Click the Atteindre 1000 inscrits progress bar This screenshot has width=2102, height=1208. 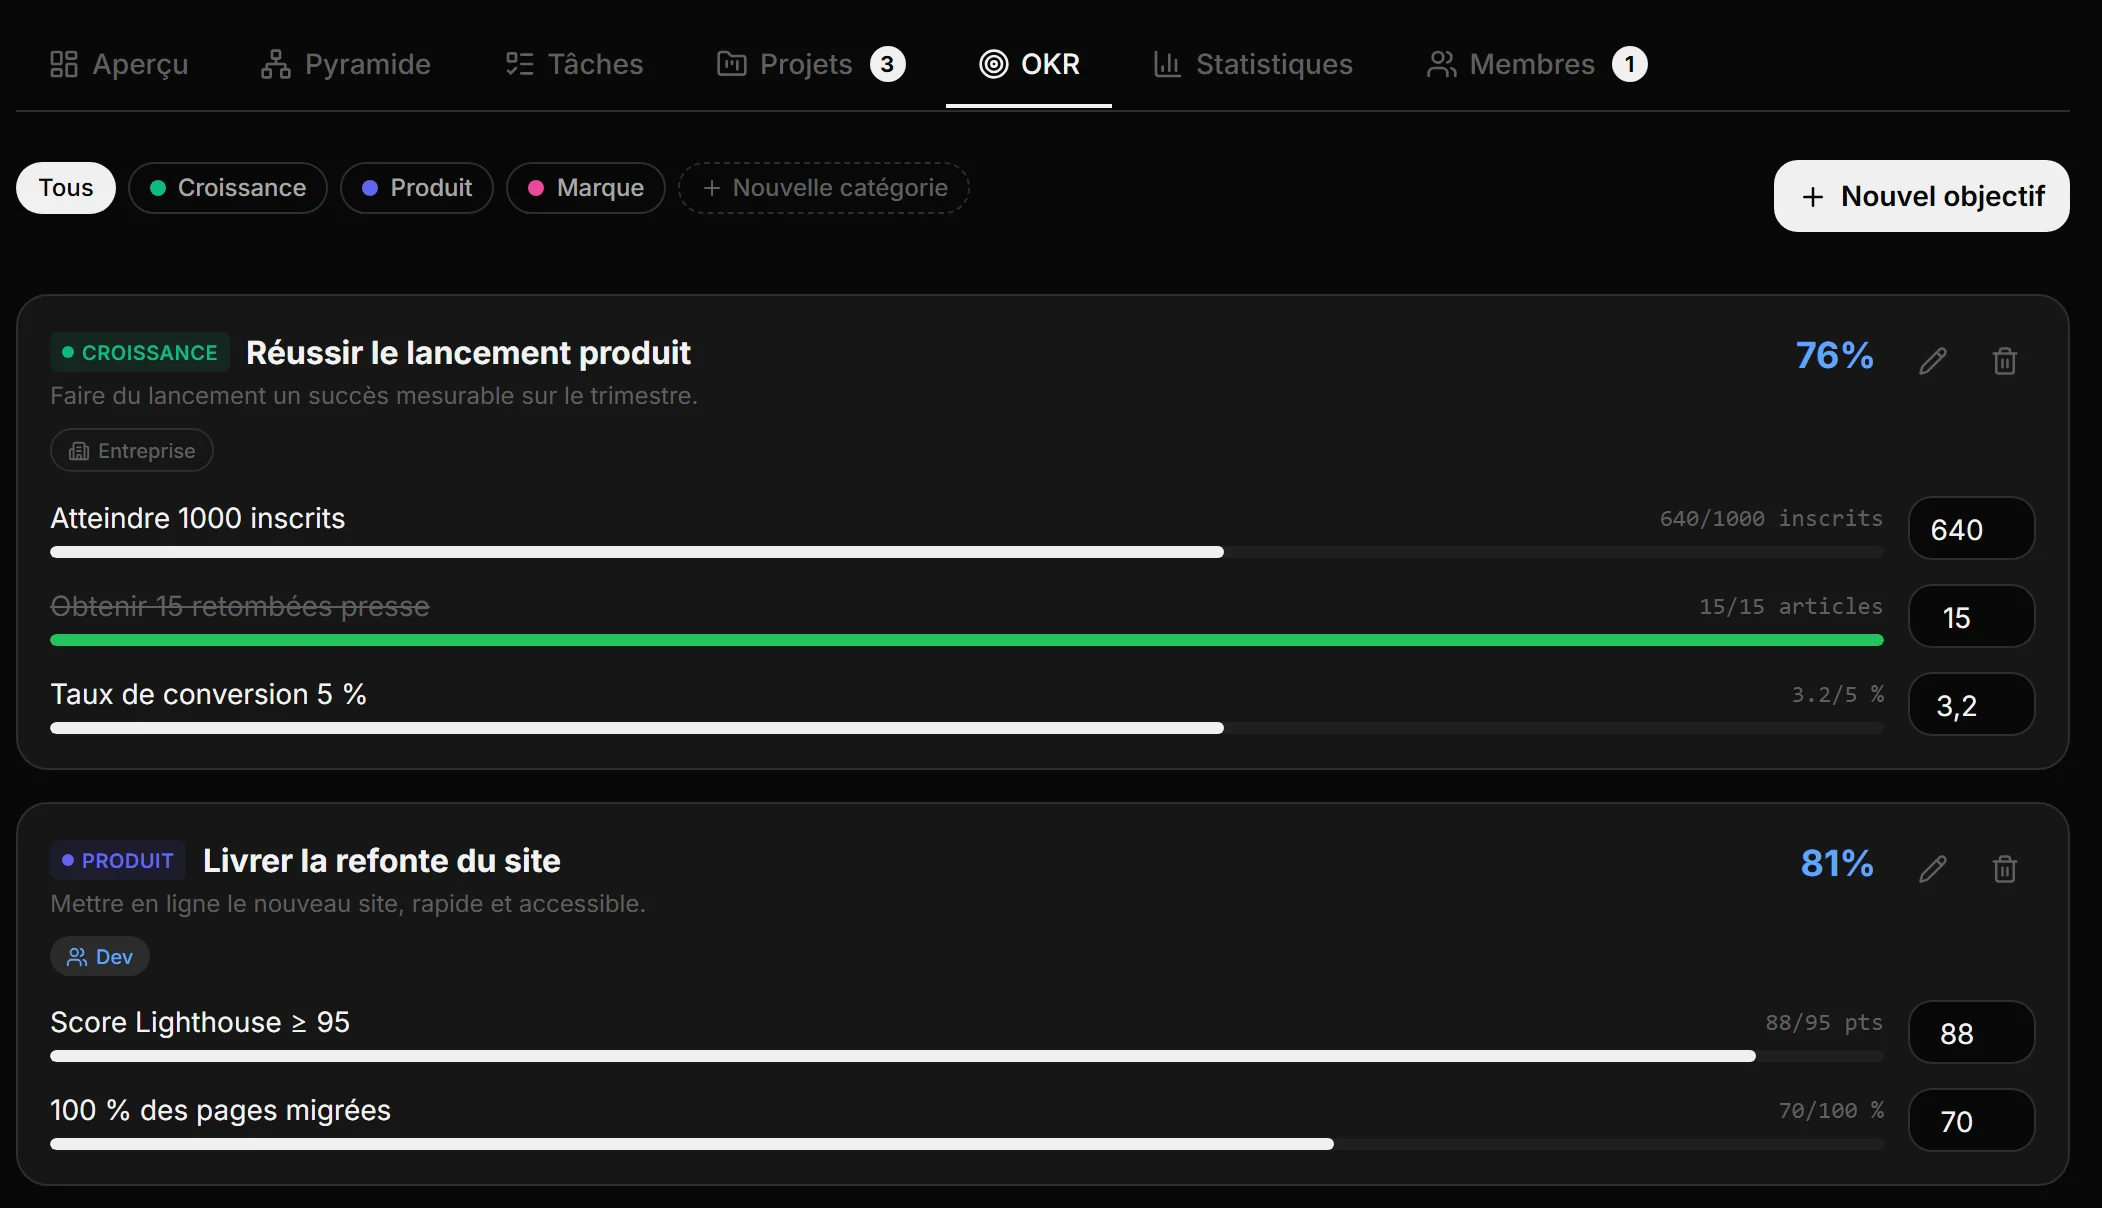[x=967, y=552]
